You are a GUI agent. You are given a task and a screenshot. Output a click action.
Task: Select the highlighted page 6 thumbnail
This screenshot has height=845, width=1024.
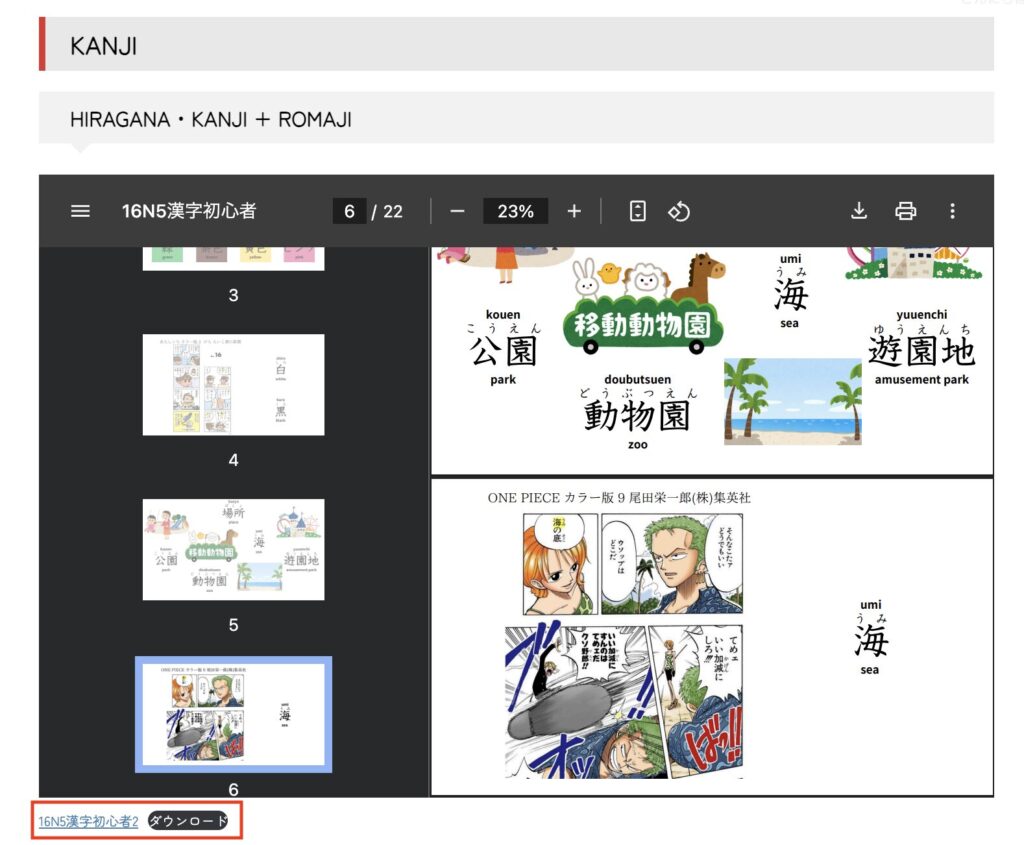click(233, 714)
